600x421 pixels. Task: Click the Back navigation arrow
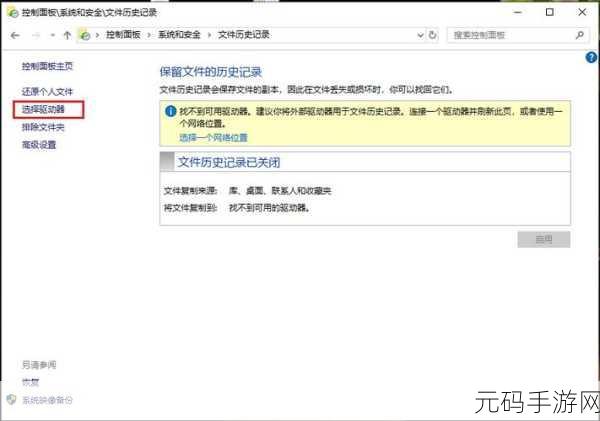pyautogui.click(x=15, y=35)
